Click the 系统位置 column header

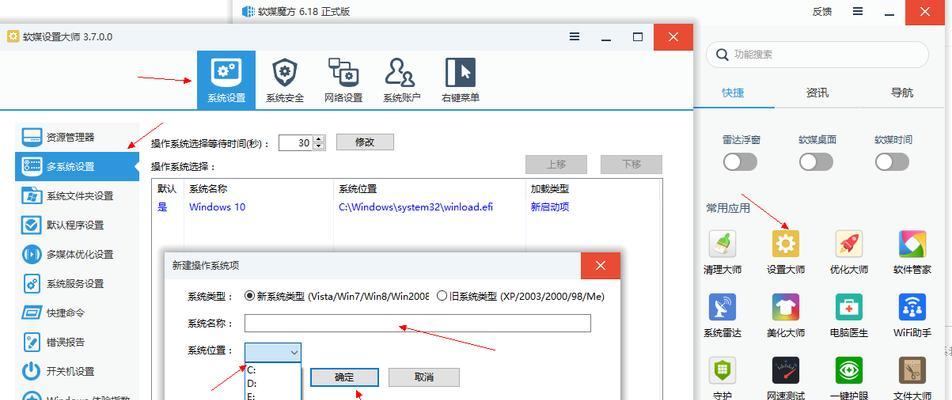click(358, 189)
